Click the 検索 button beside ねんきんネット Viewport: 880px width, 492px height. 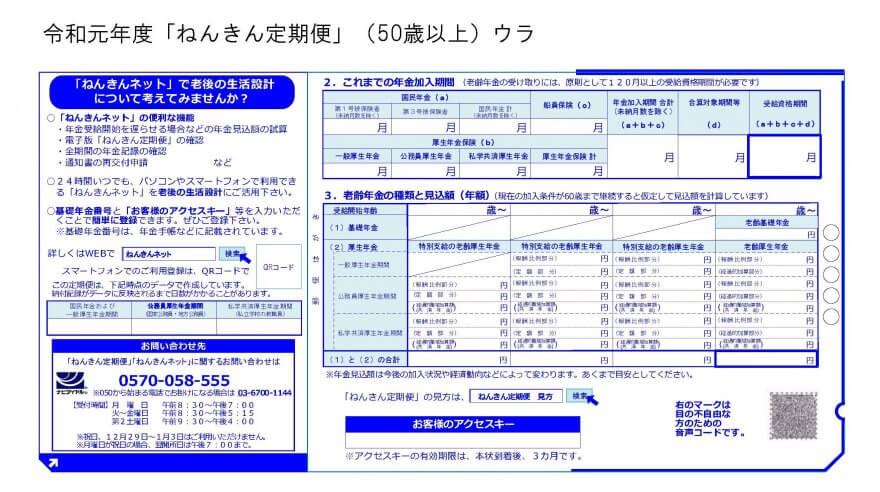232,254
